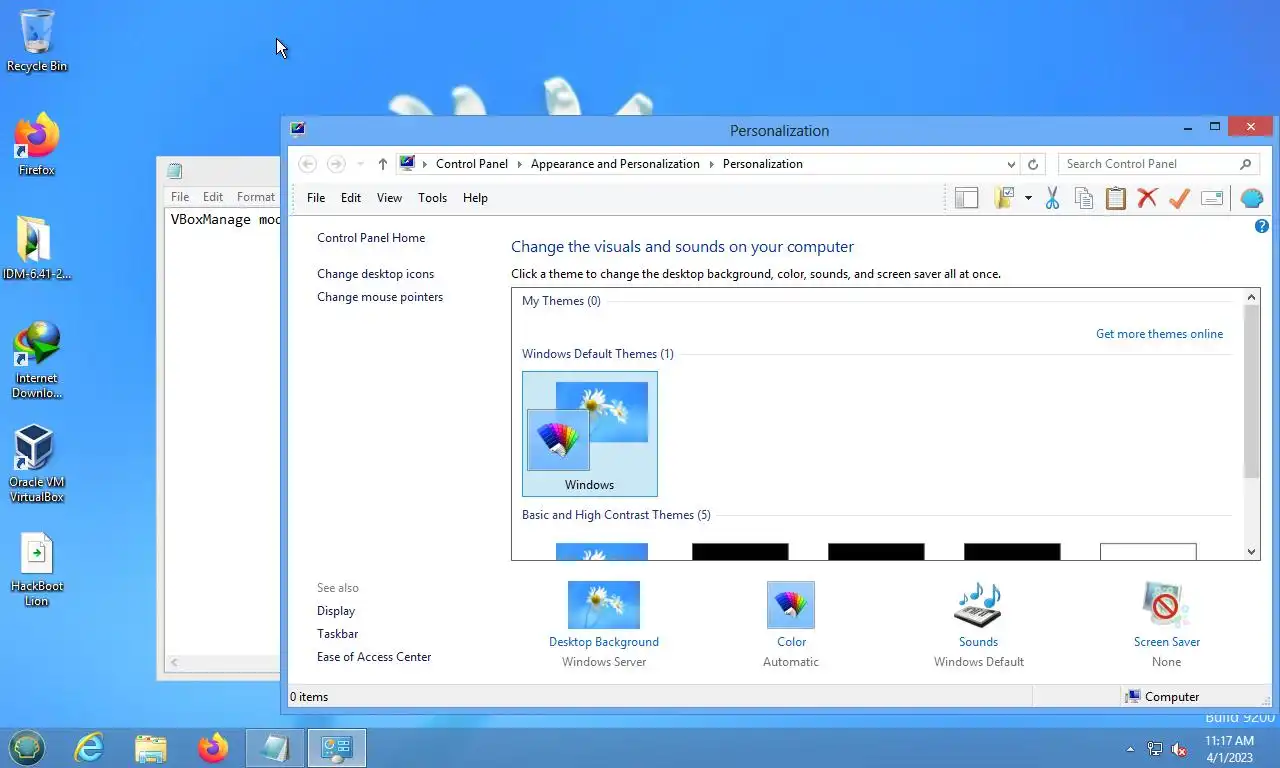Image resolution: width=1280 pixels, height=768 pixels.
Task: Click the Paste clipboard toolbar icon
Action: tap(1116, 198)
